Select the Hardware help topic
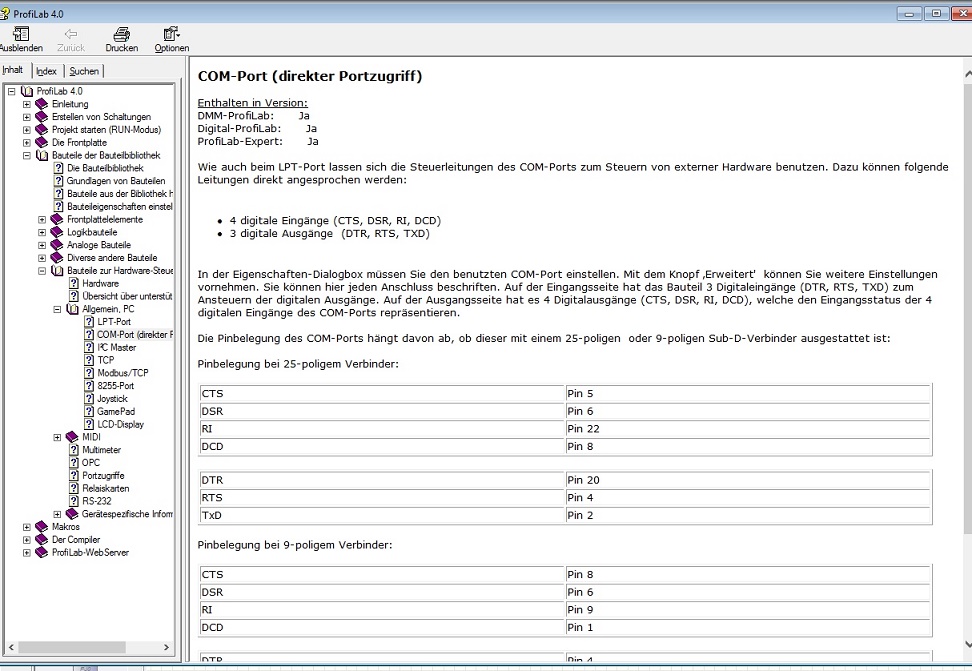The width and height of the screenshot is (972, 671). pos(100,283)
